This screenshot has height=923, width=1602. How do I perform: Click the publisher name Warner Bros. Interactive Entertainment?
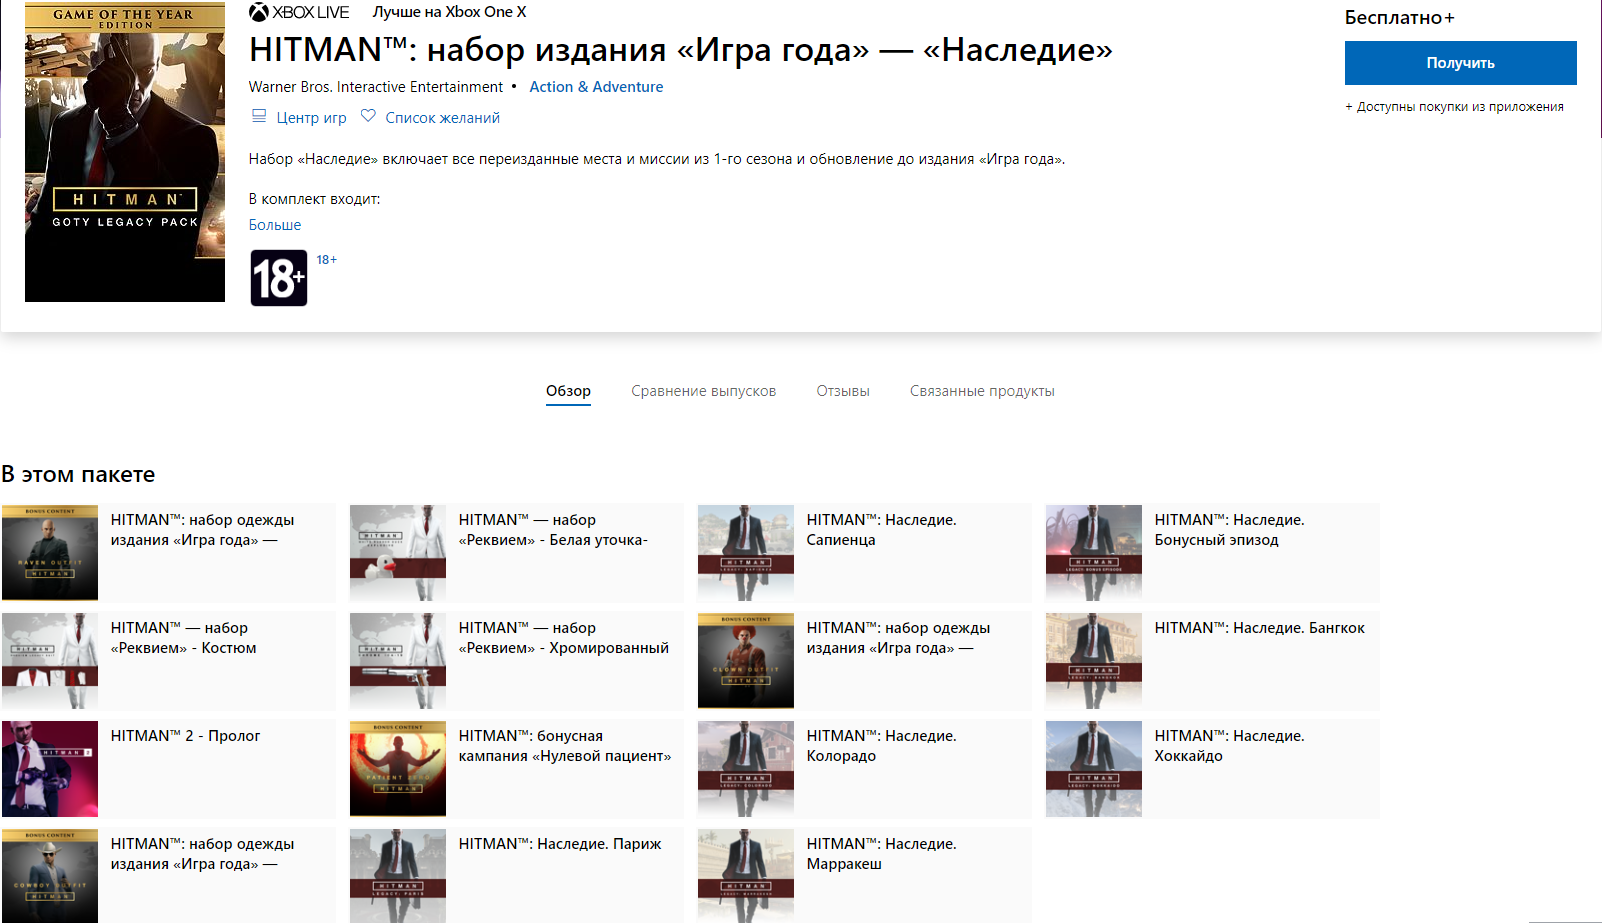(x=376, y=87)
